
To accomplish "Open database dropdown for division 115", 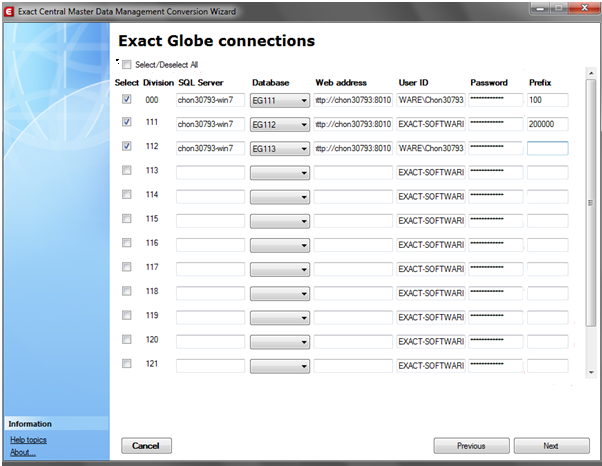I will (280, 221).
